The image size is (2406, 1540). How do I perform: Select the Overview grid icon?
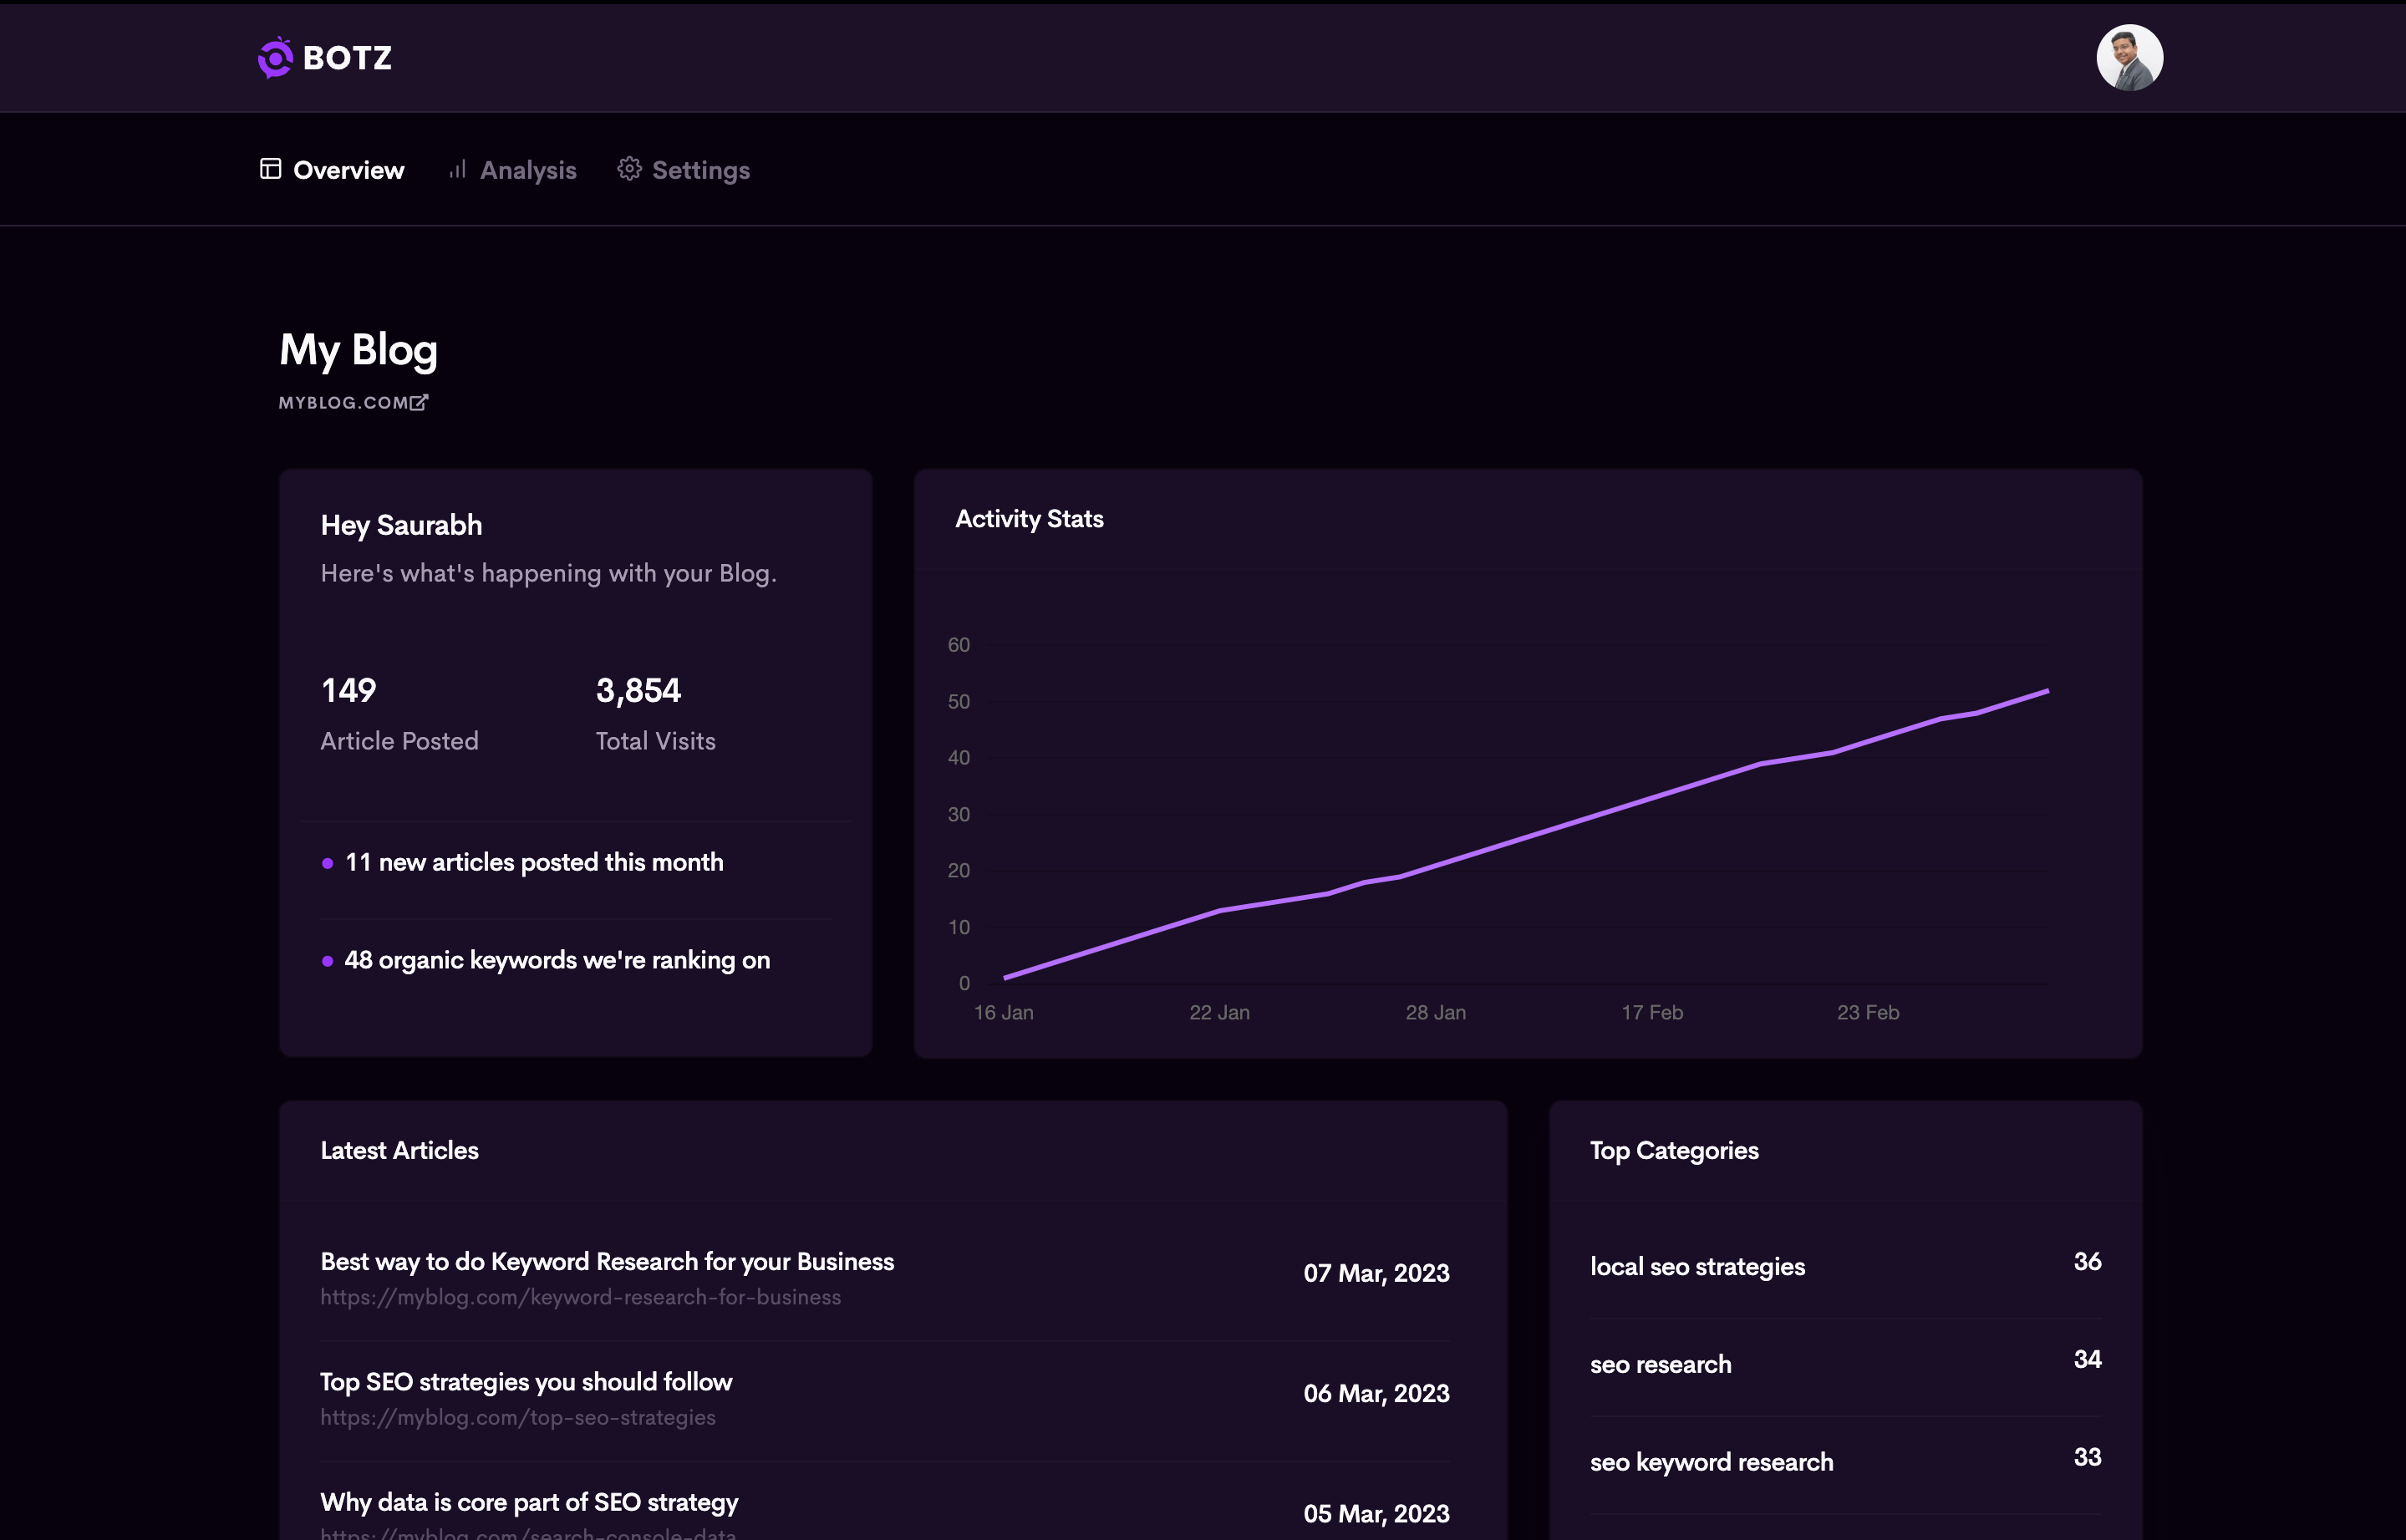click(x=270, y=169)
